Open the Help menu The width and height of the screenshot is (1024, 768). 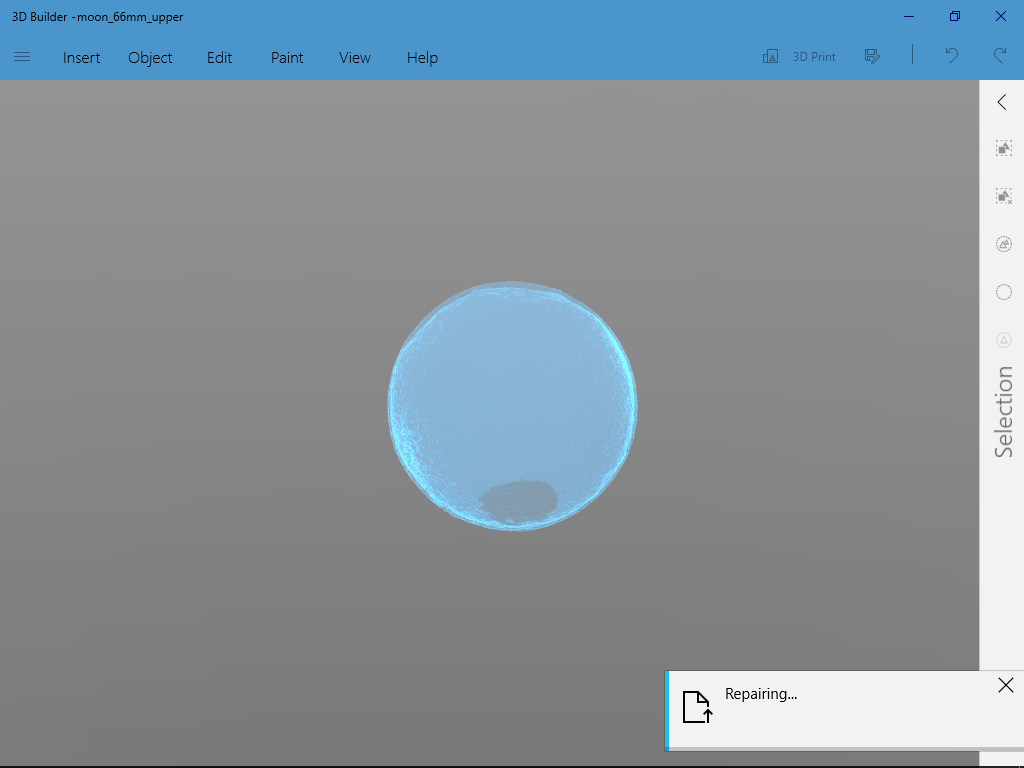click(x=422, y=57)
